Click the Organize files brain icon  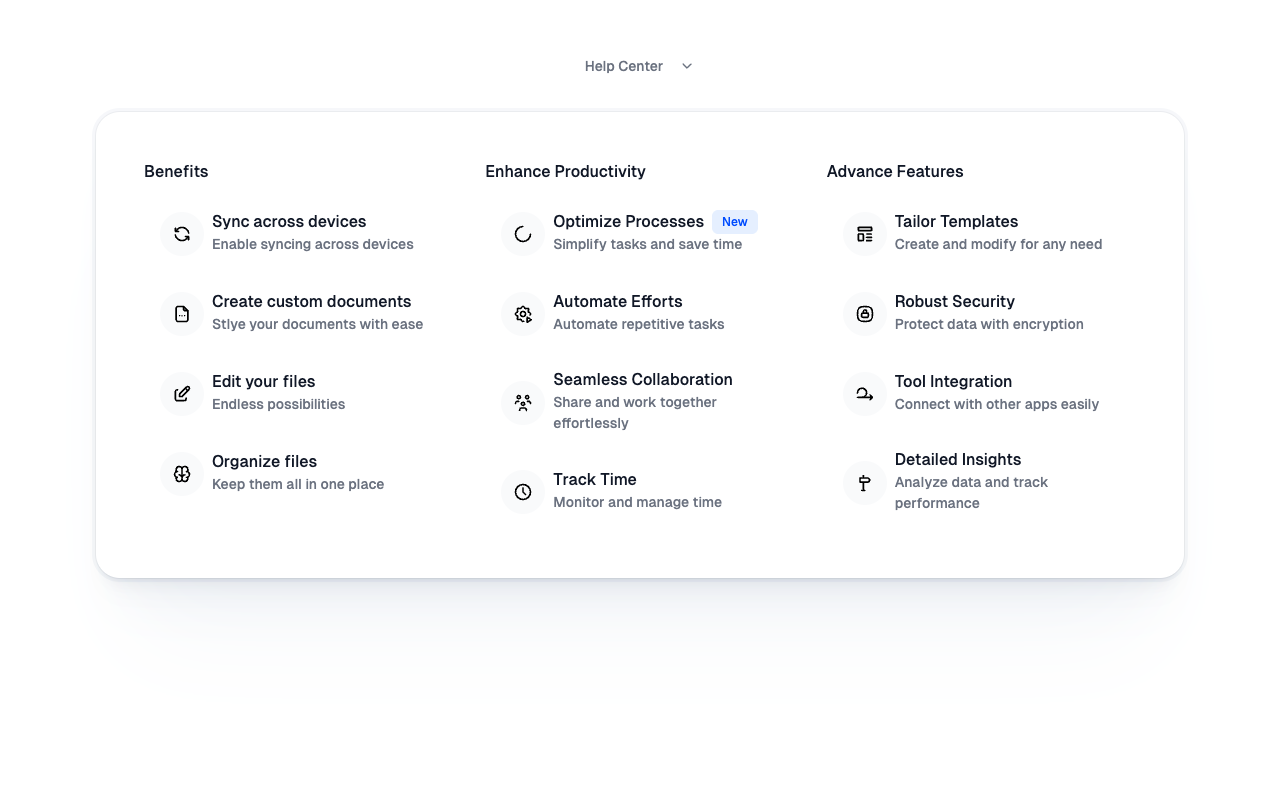182,474
